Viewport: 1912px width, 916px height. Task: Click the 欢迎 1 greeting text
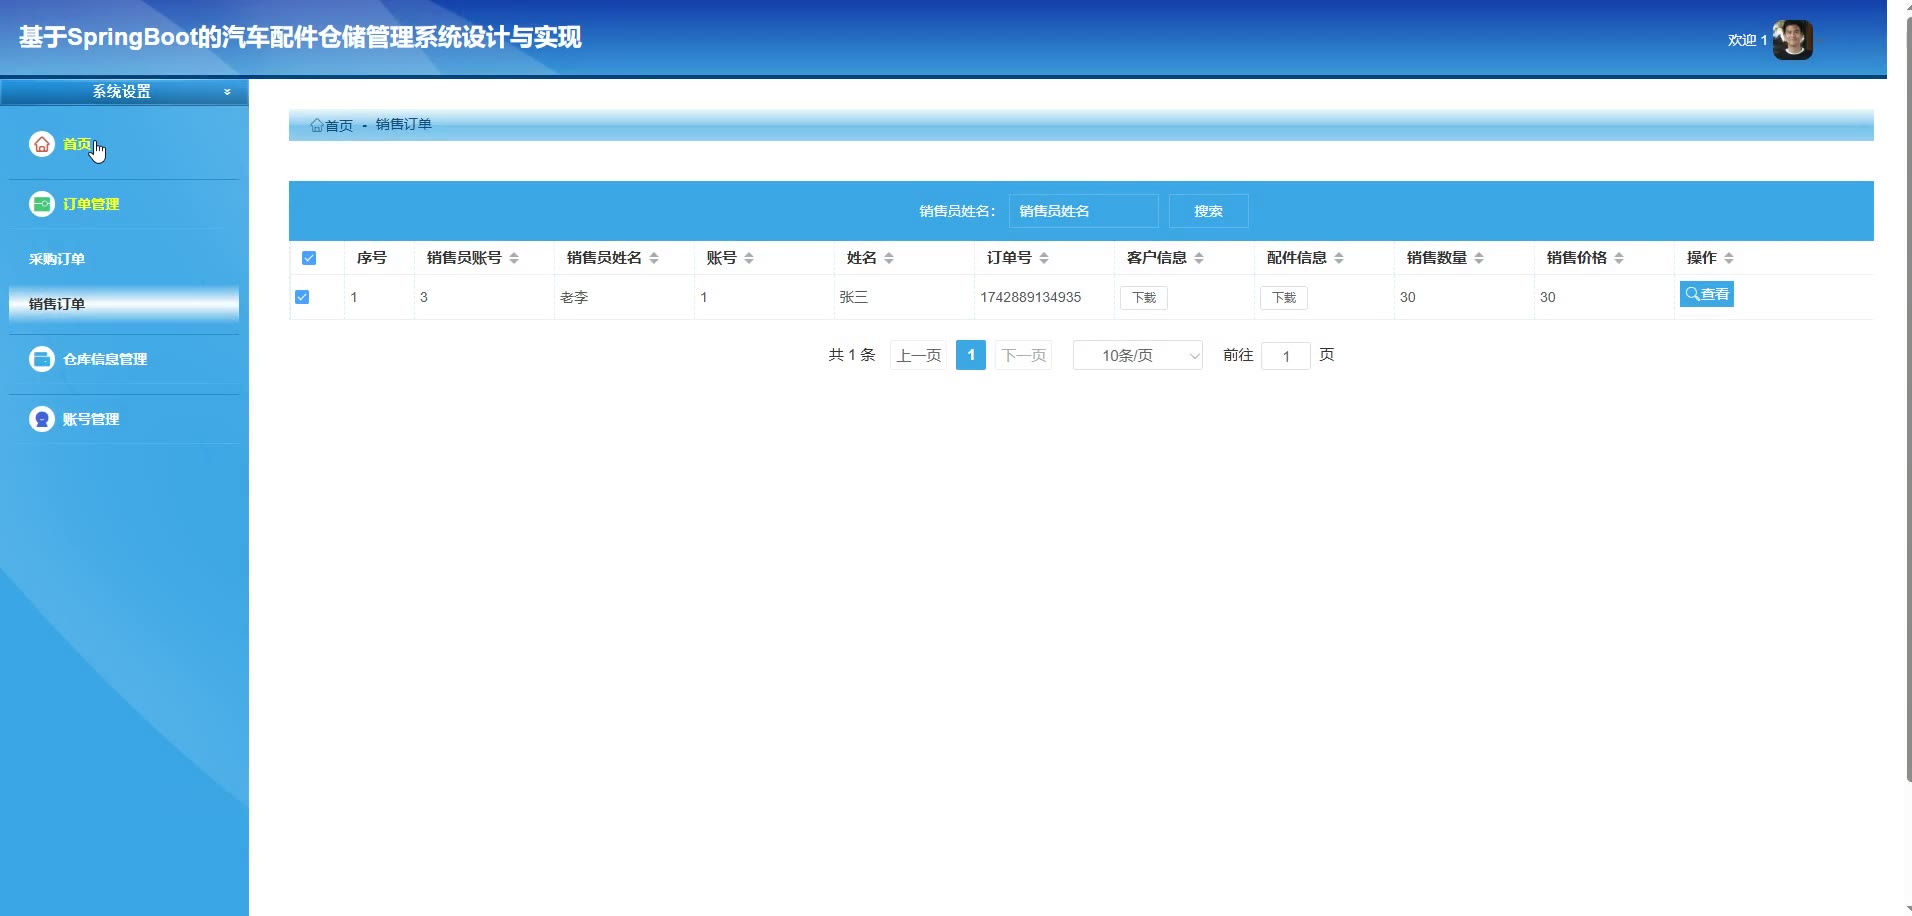click(1748, 40)
